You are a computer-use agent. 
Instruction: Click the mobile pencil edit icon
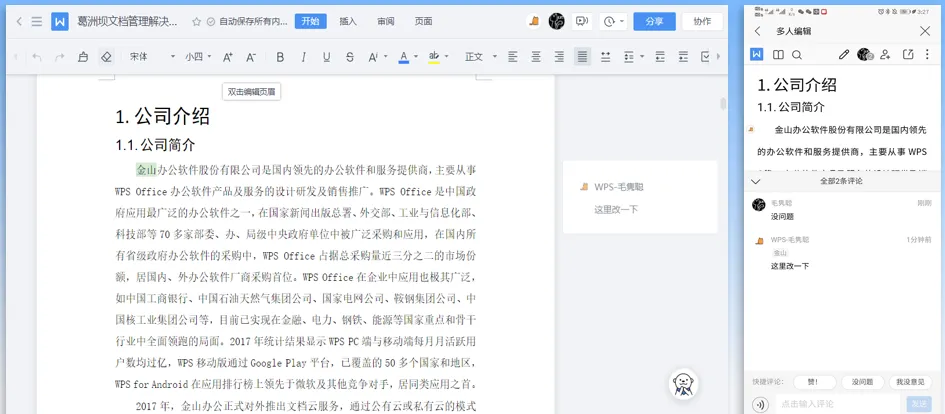tap(844, 55)
